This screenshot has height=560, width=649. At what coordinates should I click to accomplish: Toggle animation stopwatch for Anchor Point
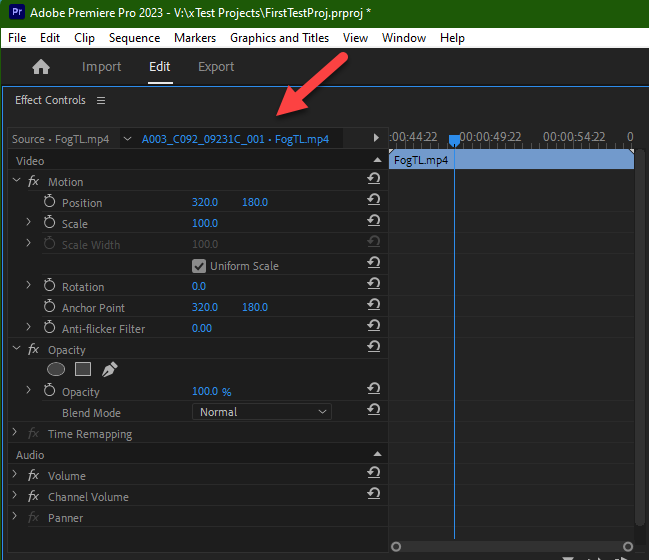pyautogui.click(x=50, y=306)
